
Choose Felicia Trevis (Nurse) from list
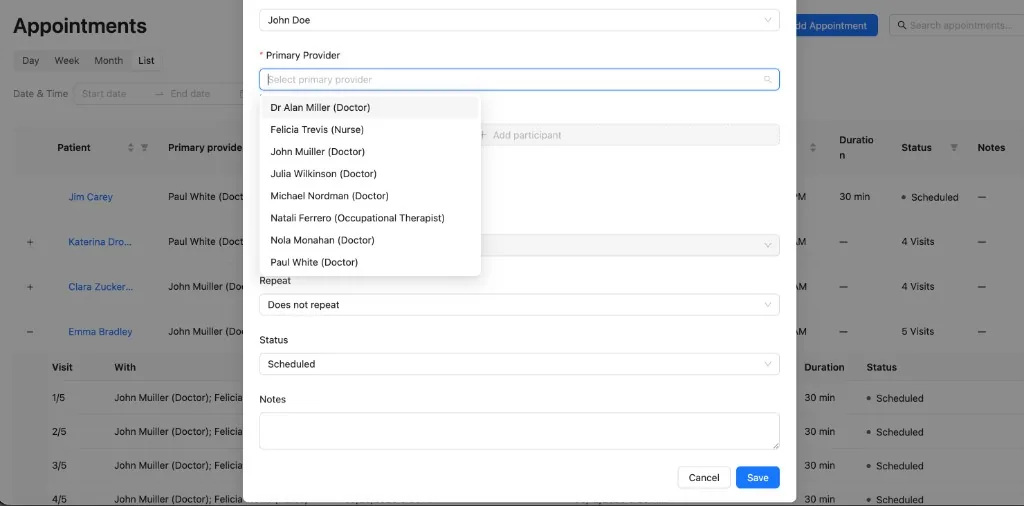(x=370, y=130)
